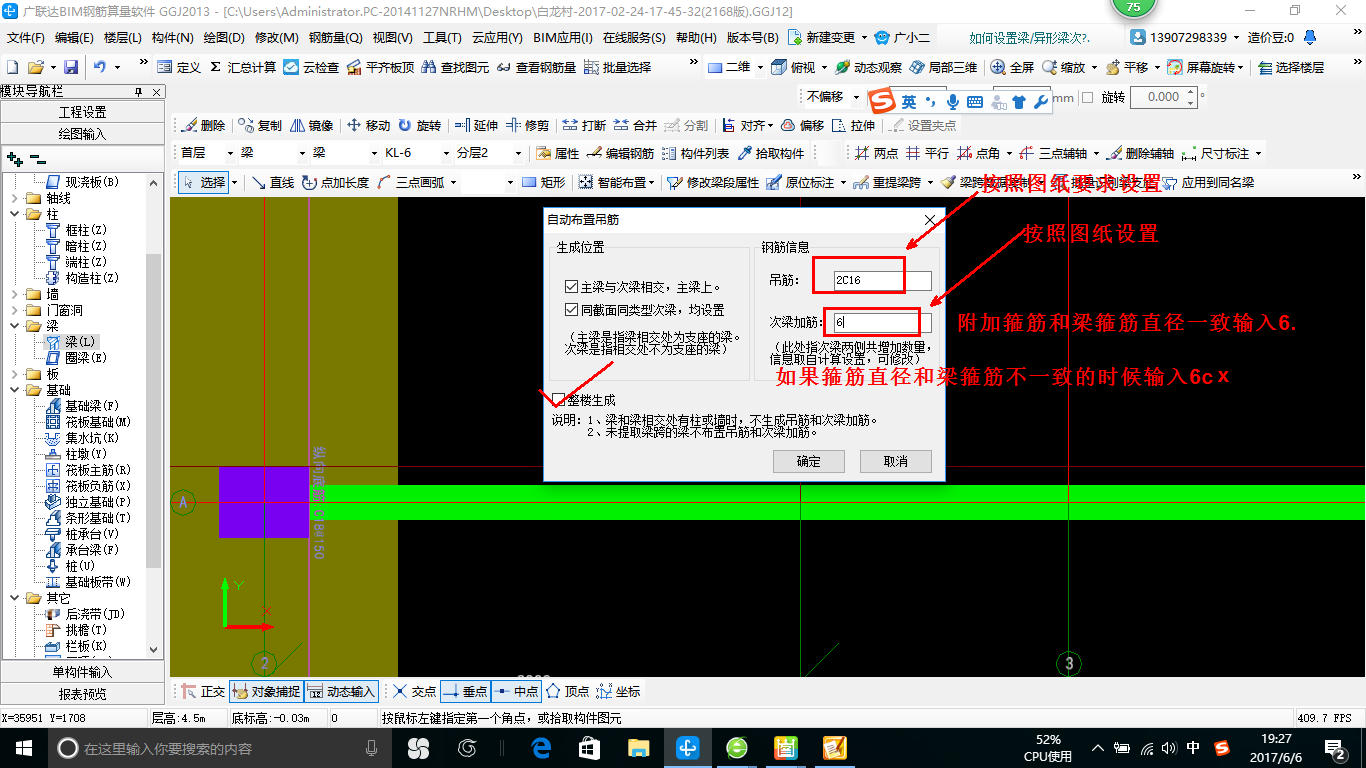Image resolution: width=1366 pixels, height=768 pixels.
Task: Expand the 墙 wall tree node
Action: click(16, 294)
